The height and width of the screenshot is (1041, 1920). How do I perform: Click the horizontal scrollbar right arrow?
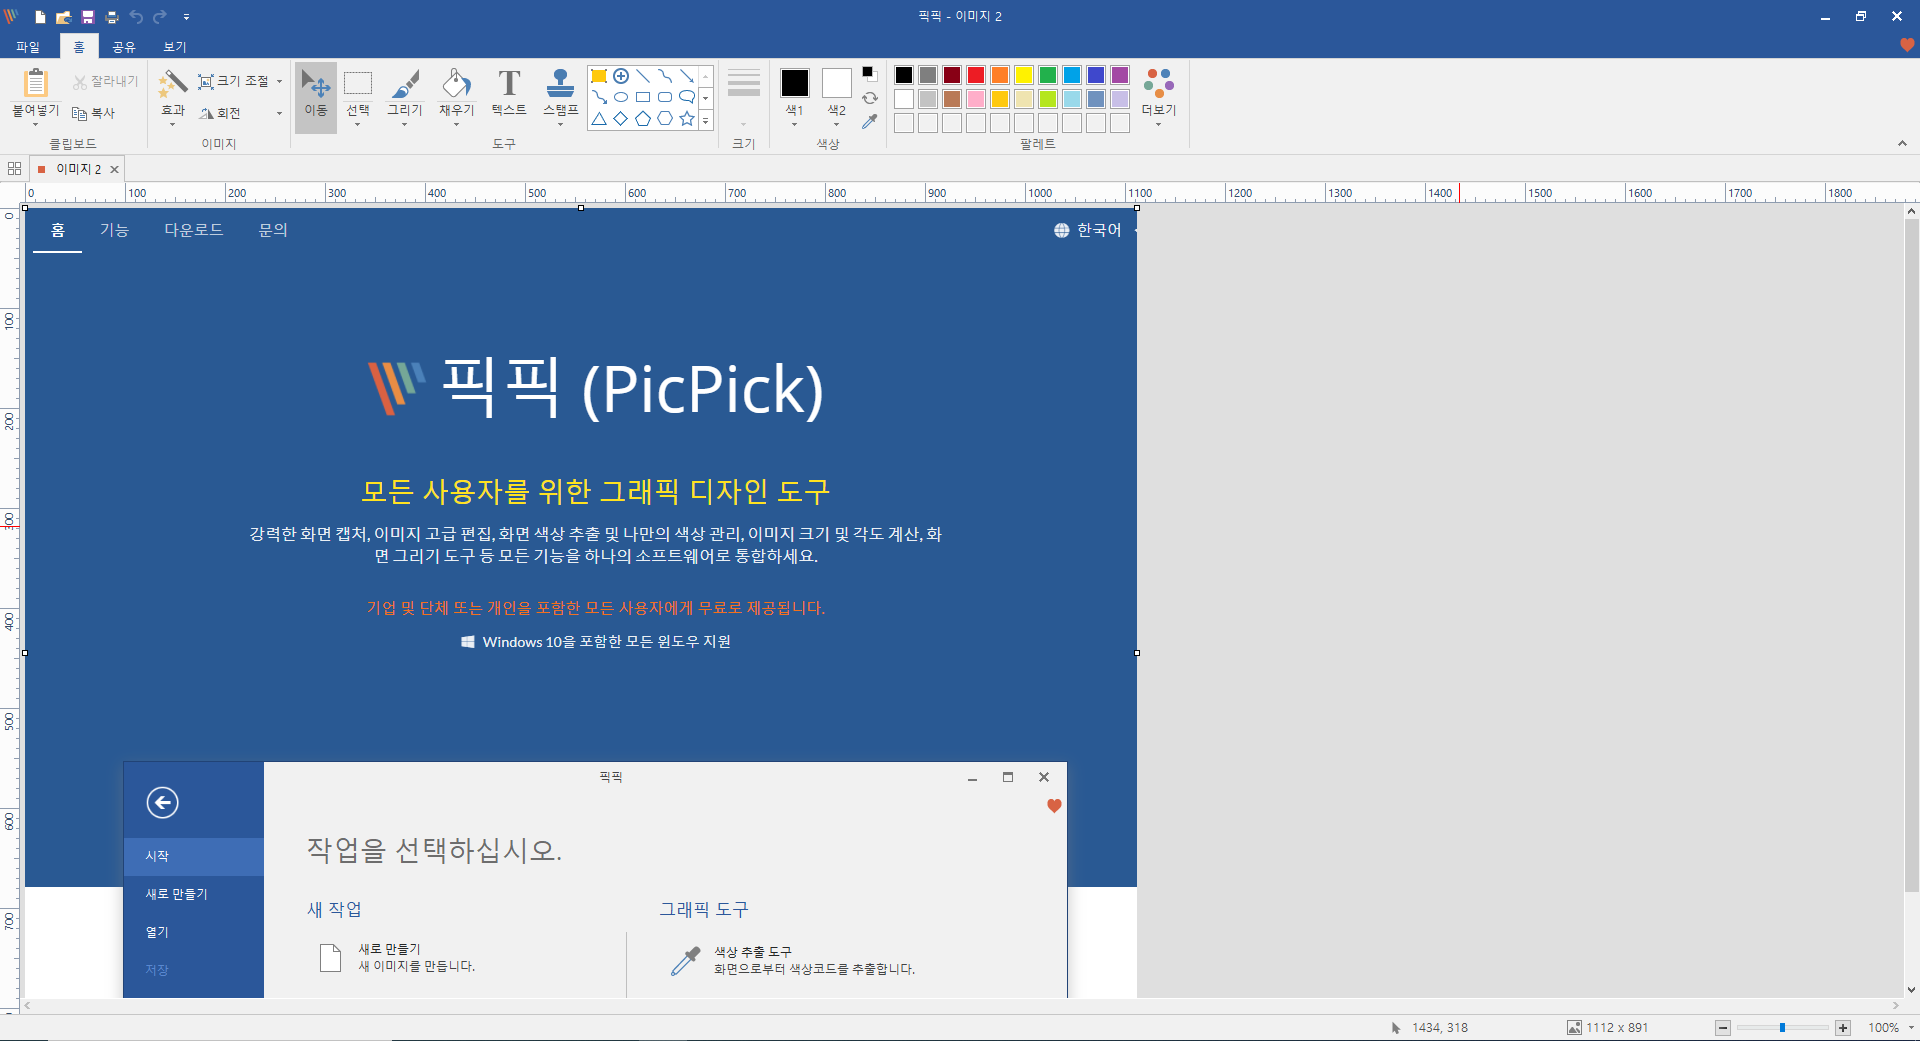(1895, 1006)
